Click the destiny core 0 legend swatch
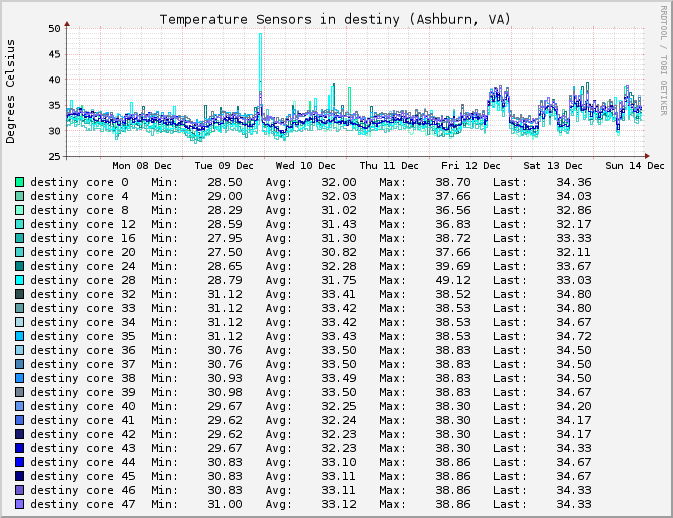 [x=19, y=182]
